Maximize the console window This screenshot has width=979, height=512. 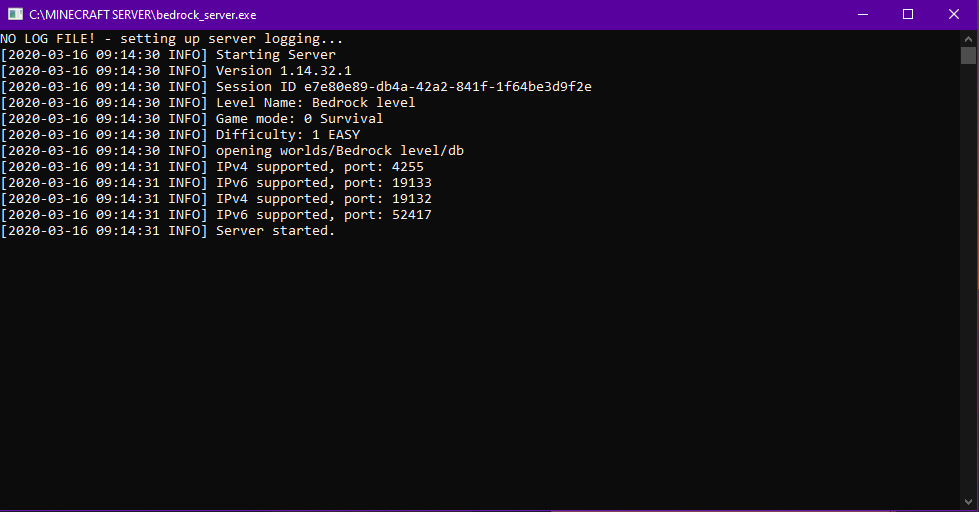click(908, 14)
